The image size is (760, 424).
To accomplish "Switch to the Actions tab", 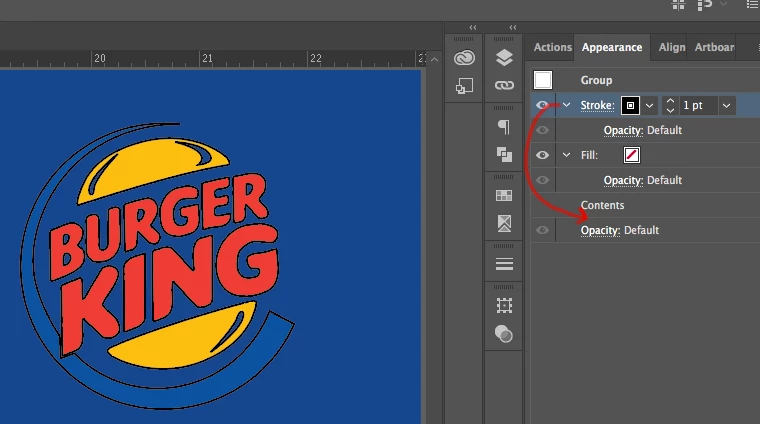I will pyautogui.click(x=553, y=47).
